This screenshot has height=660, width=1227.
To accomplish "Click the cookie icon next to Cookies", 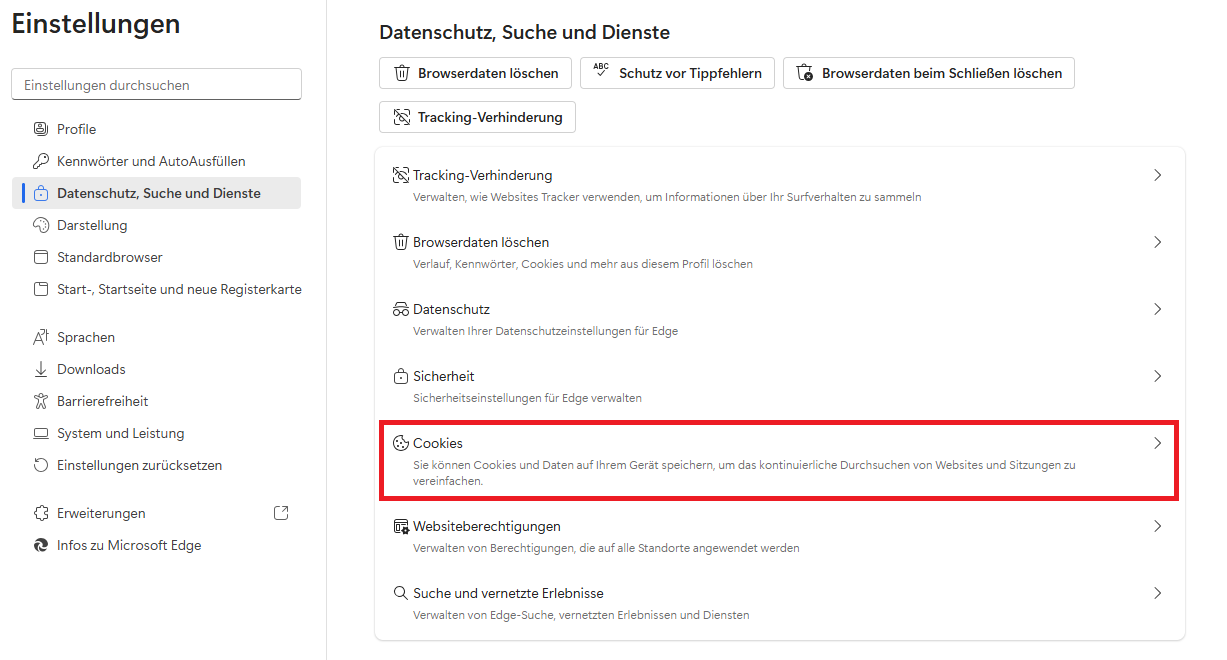I will coord(401,443).
